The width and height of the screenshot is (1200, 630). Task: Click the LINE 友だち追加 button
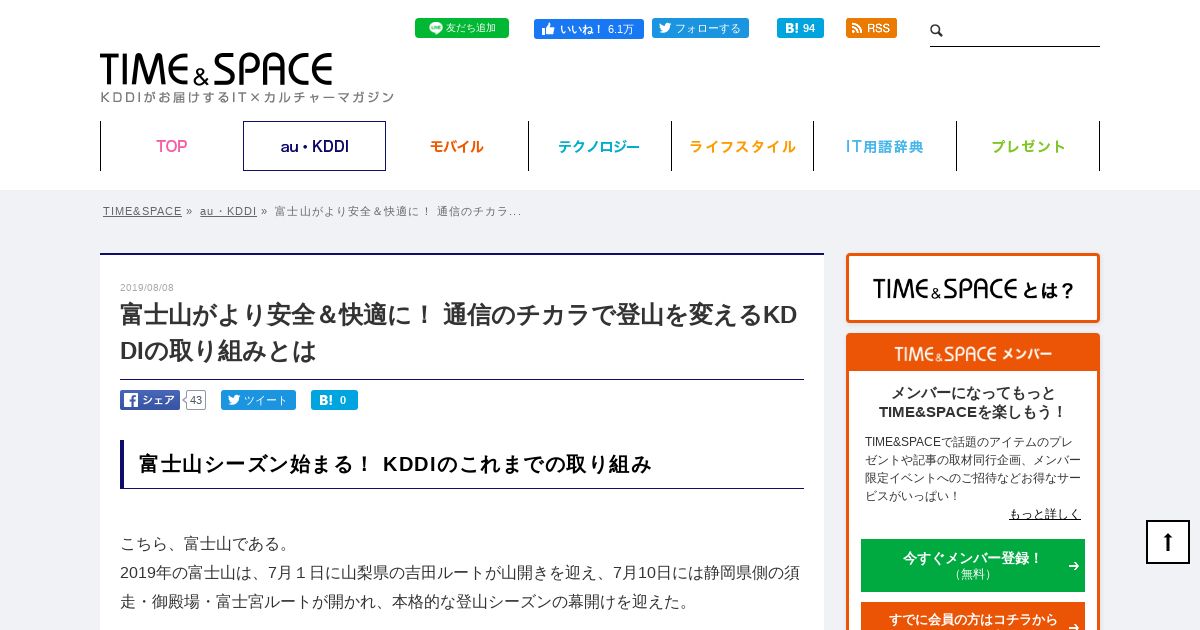pyautogui.click(x=462, y=28)
